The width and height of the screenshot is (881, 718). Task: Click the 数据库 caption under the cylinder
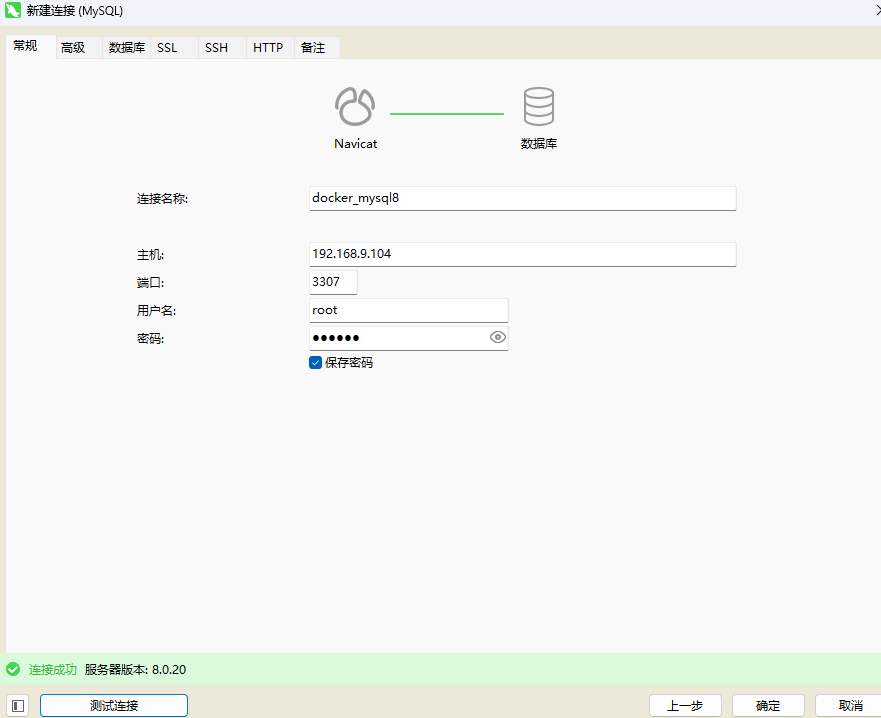pyautogui.click(x=538, y=144)
